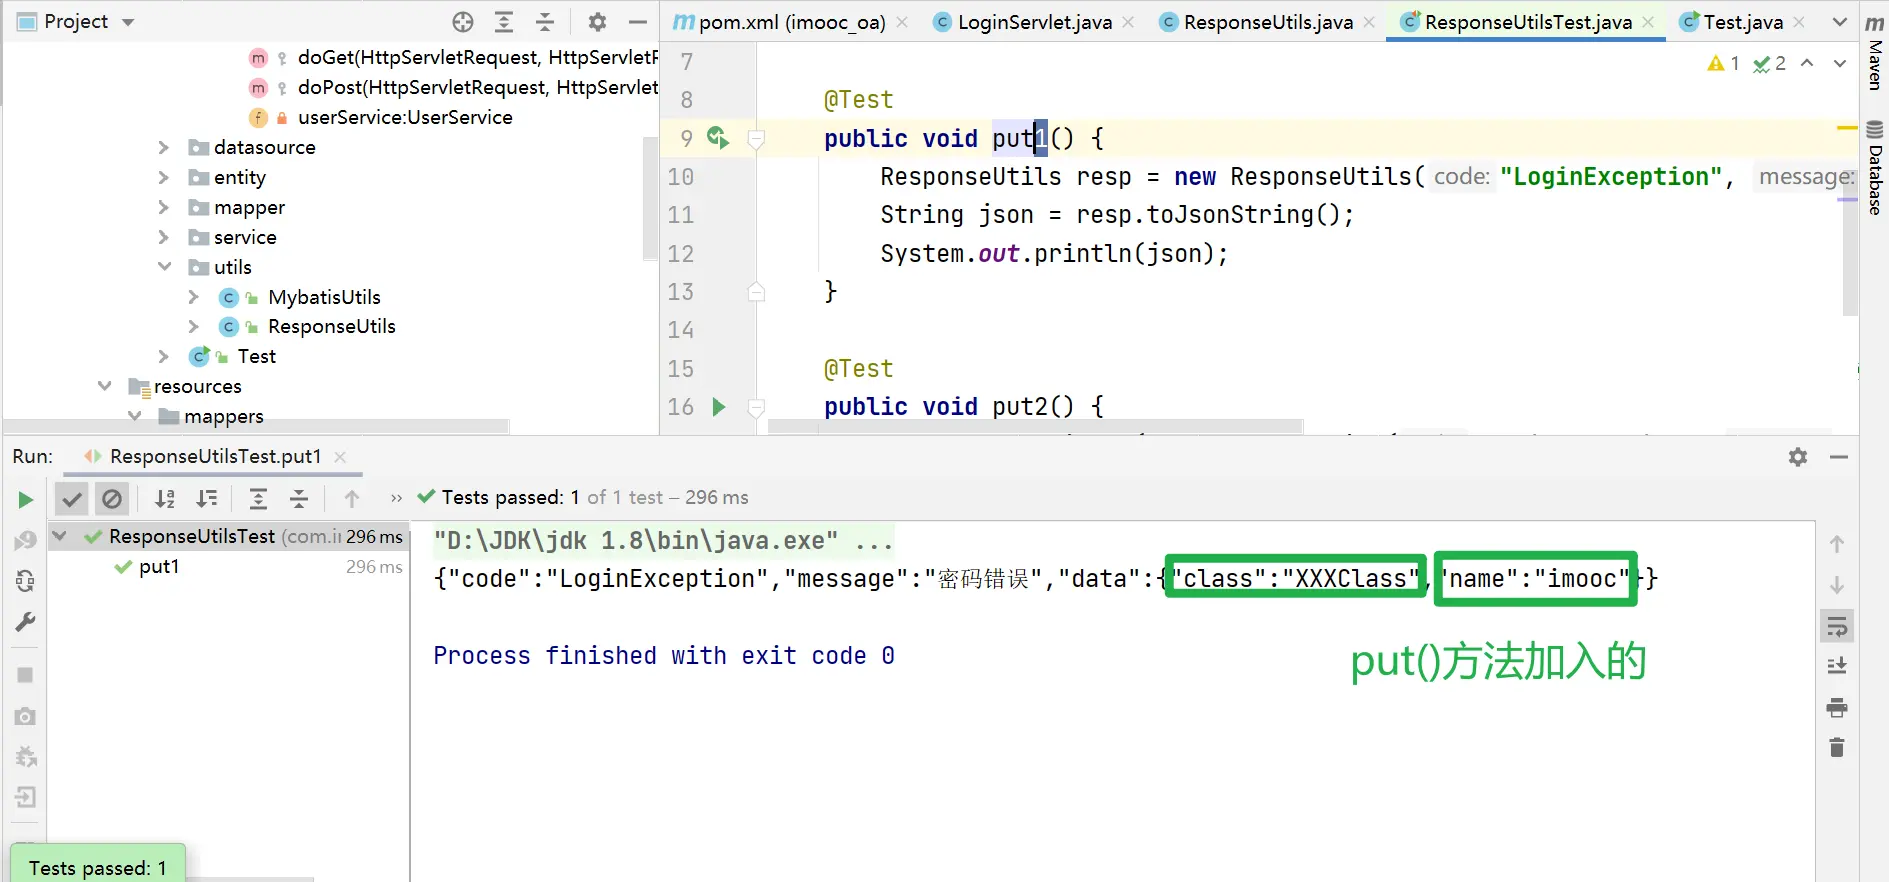1889x882 pixels.
Task: Click the camera dump threads icon
Action: tap(25, 716)
